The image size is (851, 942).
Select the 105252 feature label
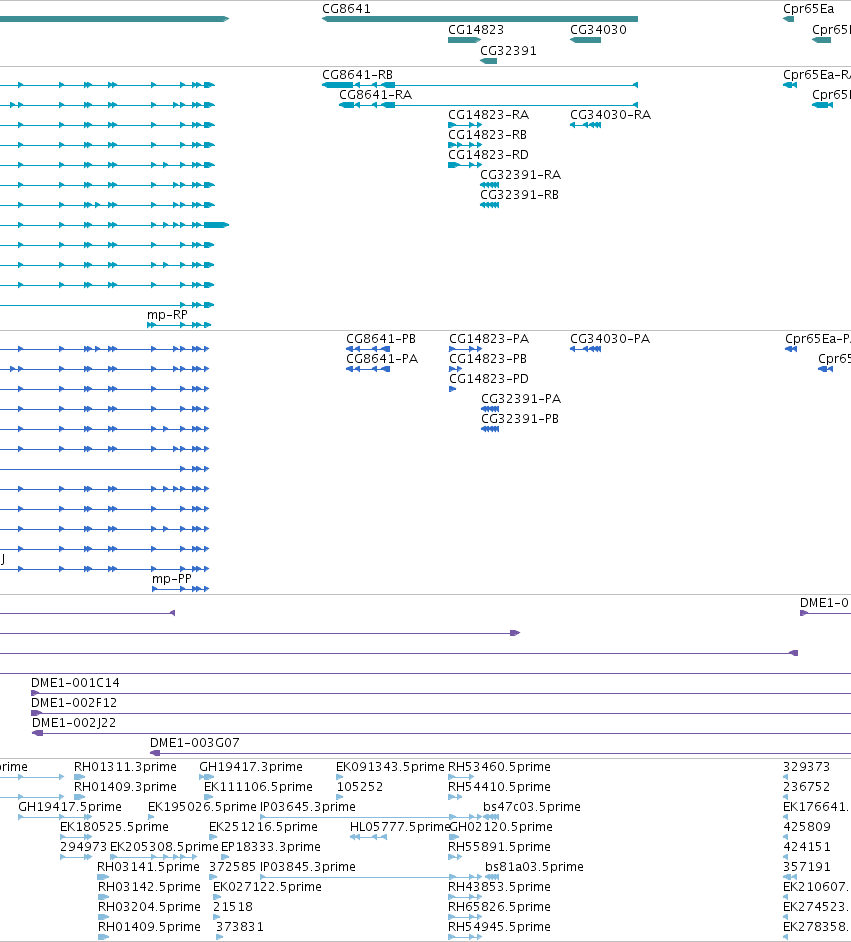360,787
